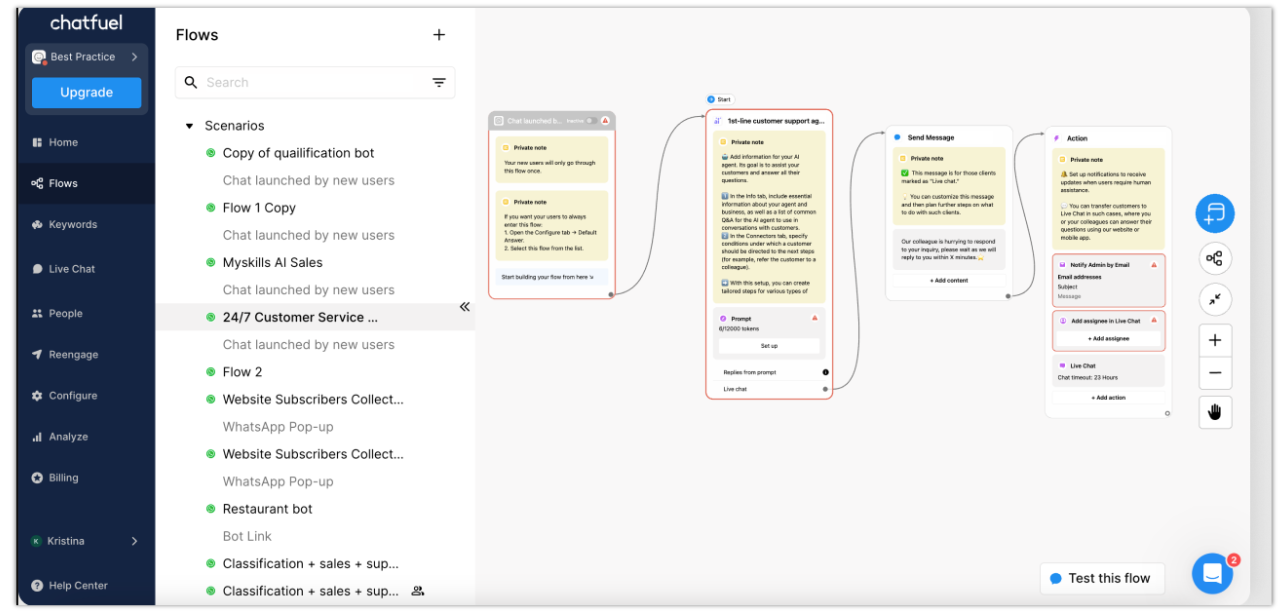This screenshot has height=613, width=1288.
Task: Click the Action block lightning icon
Action: click(1057, 138)
